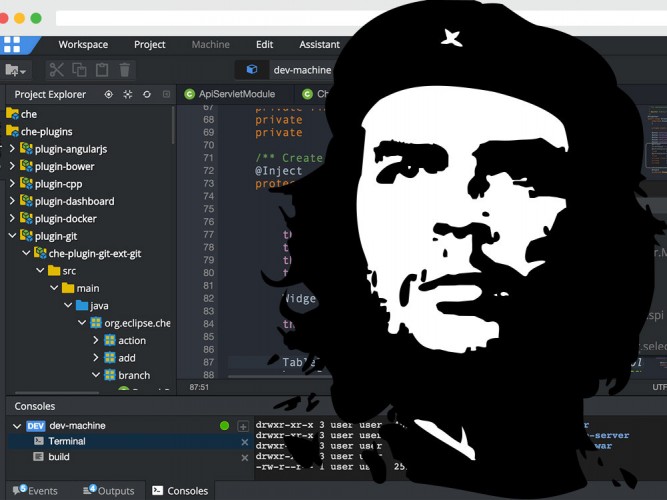The width and height of the screenshot is (667, 500).
Task: Click the refresh icon in Project Explorer header
Action: tap(147, 94)
